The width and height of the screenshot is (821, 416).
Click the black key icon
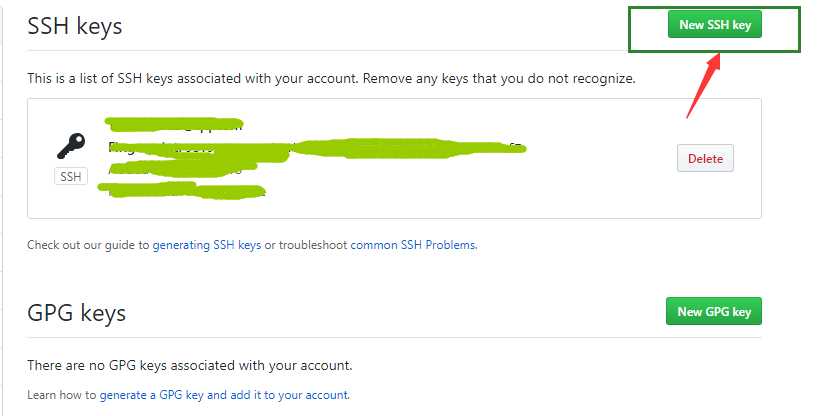pyautogui.click(x=71, y=146)
